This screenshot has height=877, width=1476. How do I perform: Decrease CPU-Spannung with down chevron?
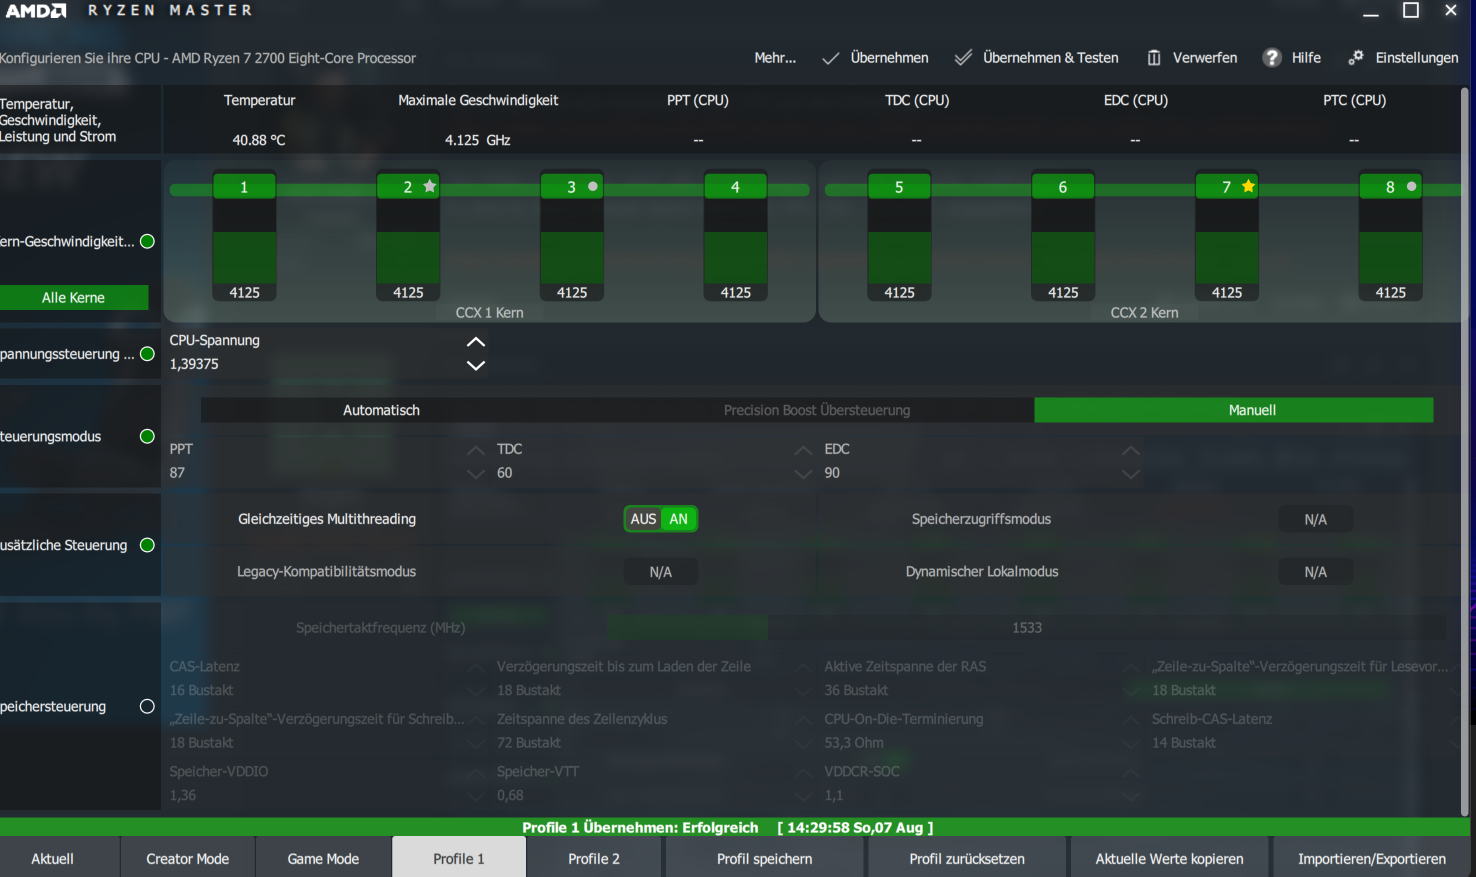tap(476, 365)
